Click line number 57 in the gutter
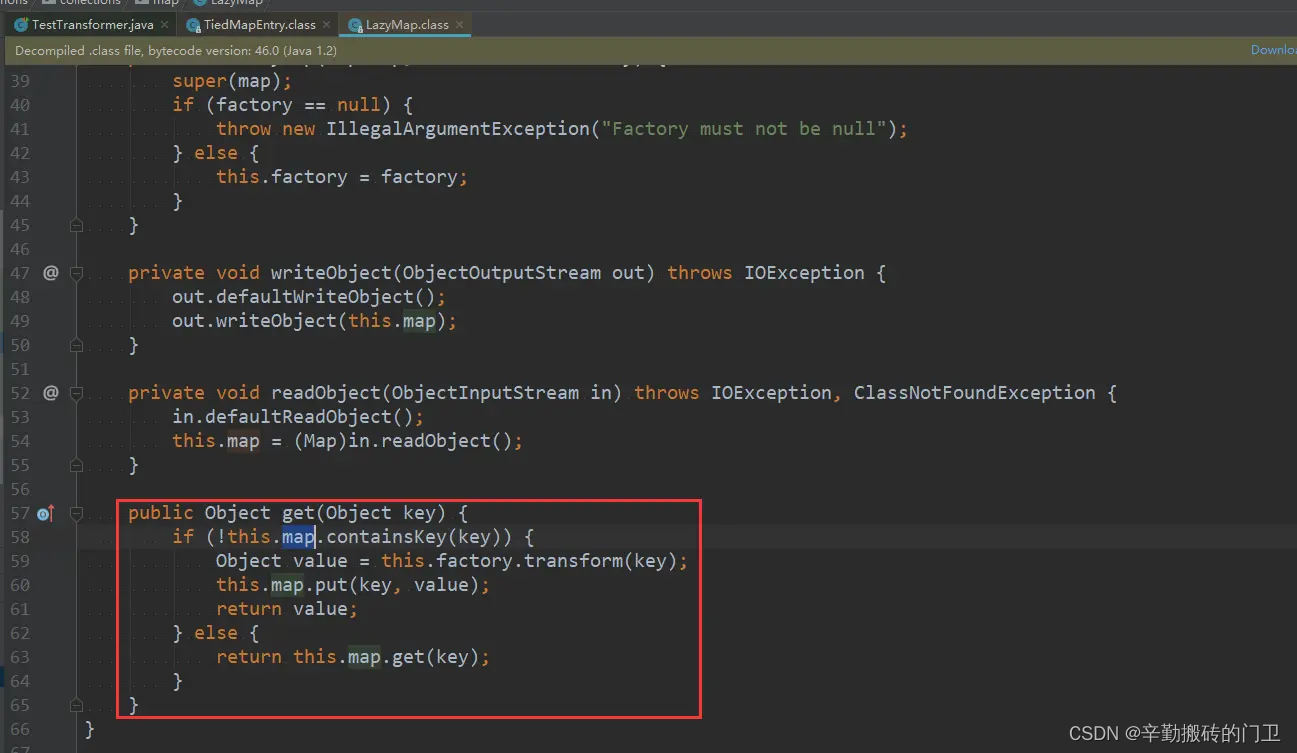This screenshot has width=1297, height=753. coord(20,512)
